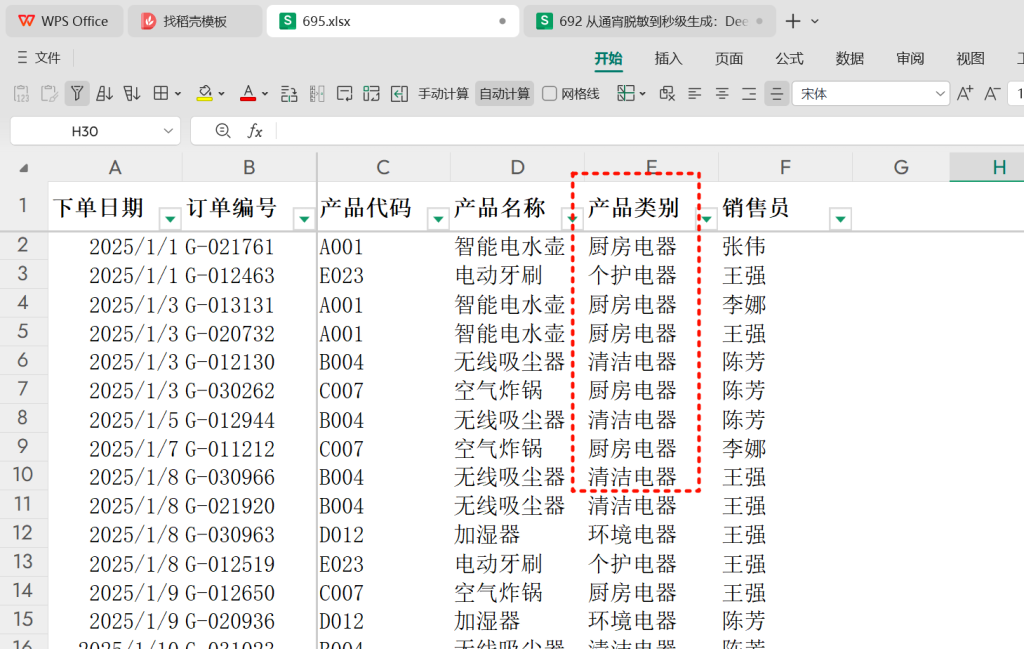Switch to the 692 document tab
The image size is (1024, 649).
point(649,21)
